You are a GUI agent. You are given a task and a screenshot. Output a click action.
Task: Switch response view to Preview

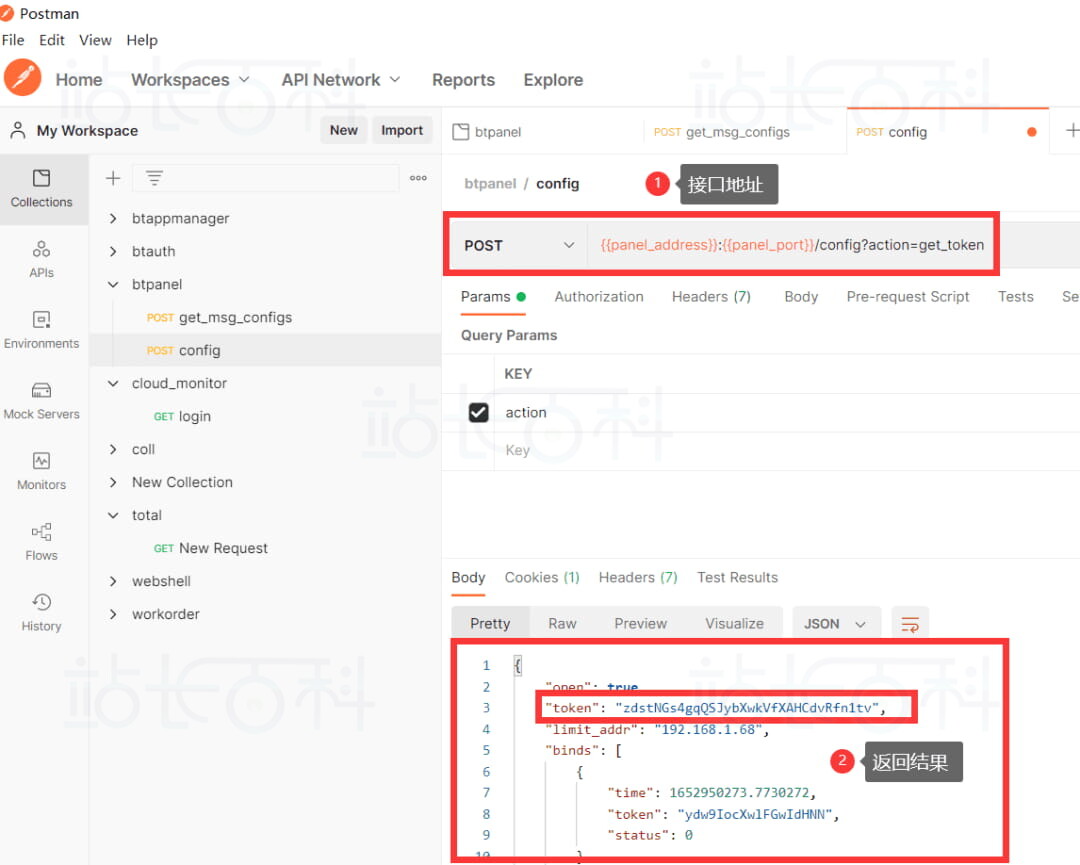coord(641,624)
